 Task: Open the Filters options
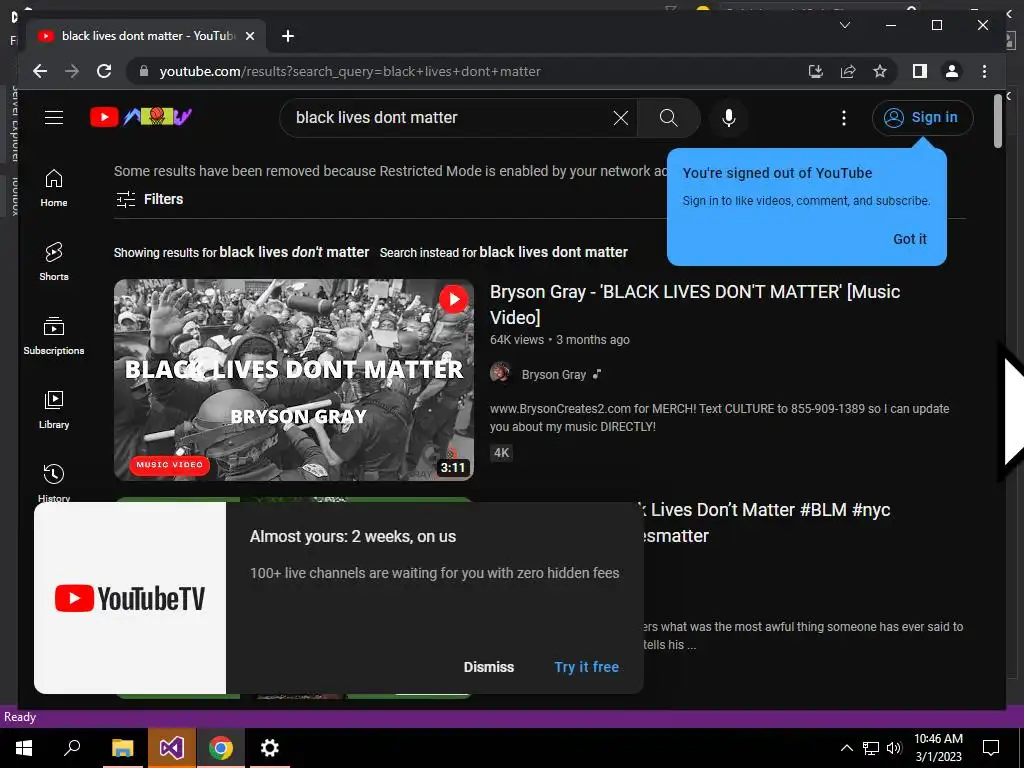pos(150,199)
